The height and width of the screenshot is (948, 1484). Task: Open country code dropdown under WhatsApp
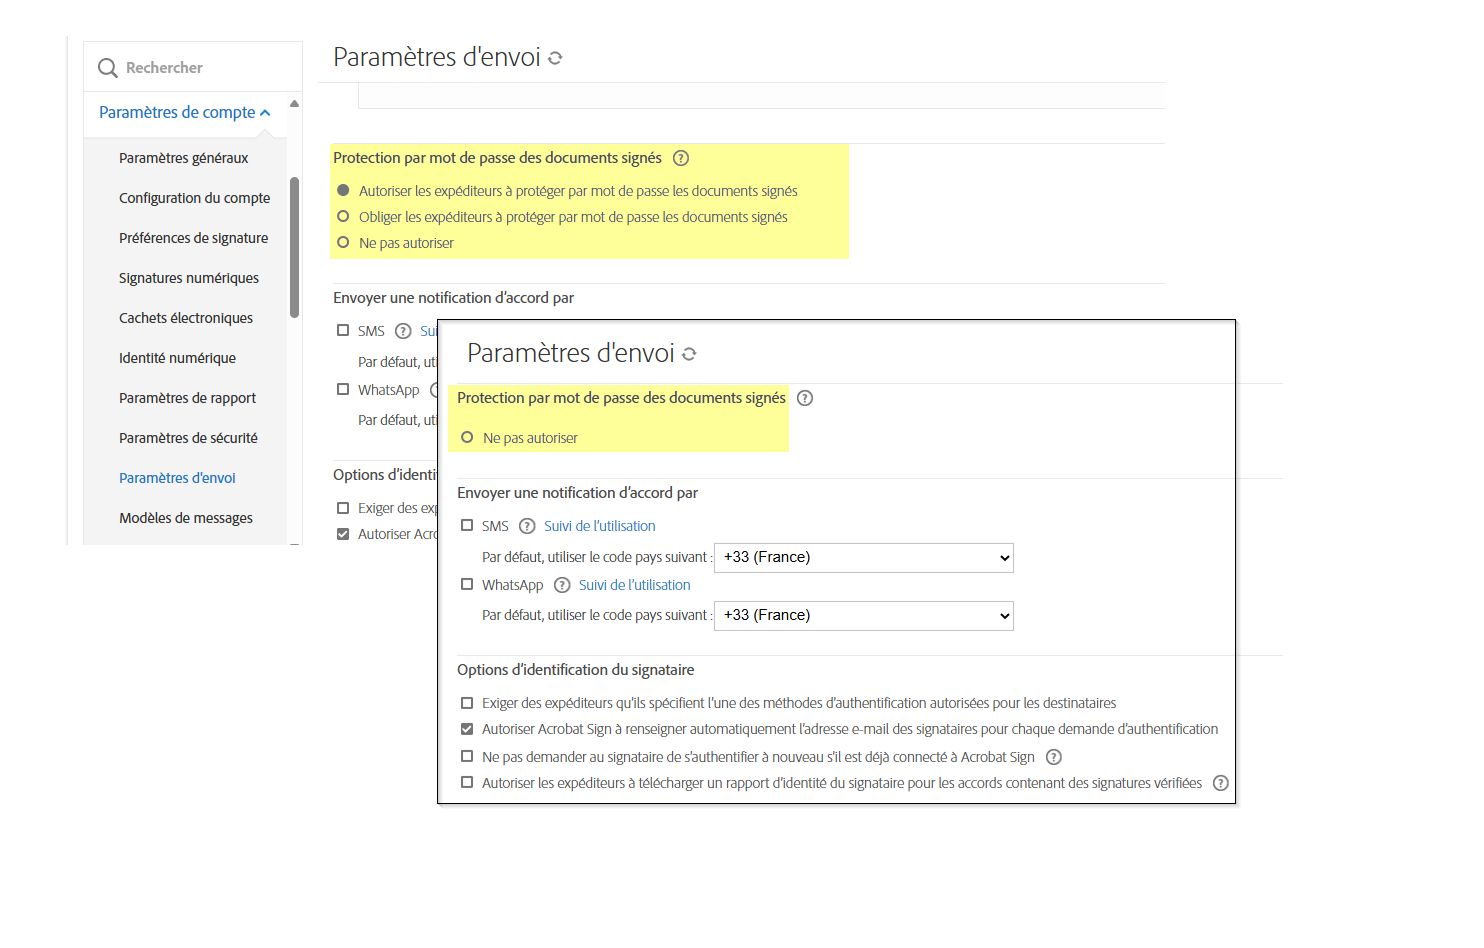pos(864,615)
